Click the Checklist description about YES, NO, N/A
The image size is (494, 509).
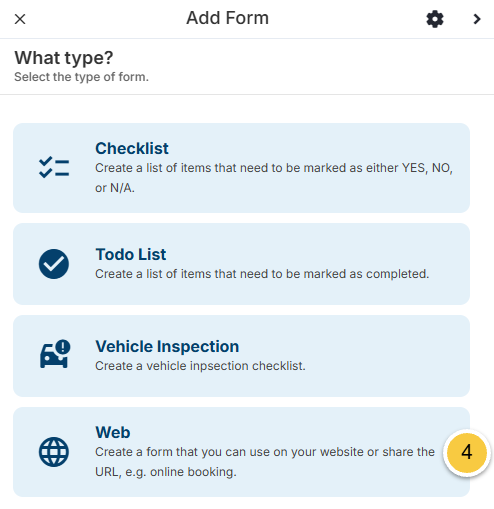274,178
